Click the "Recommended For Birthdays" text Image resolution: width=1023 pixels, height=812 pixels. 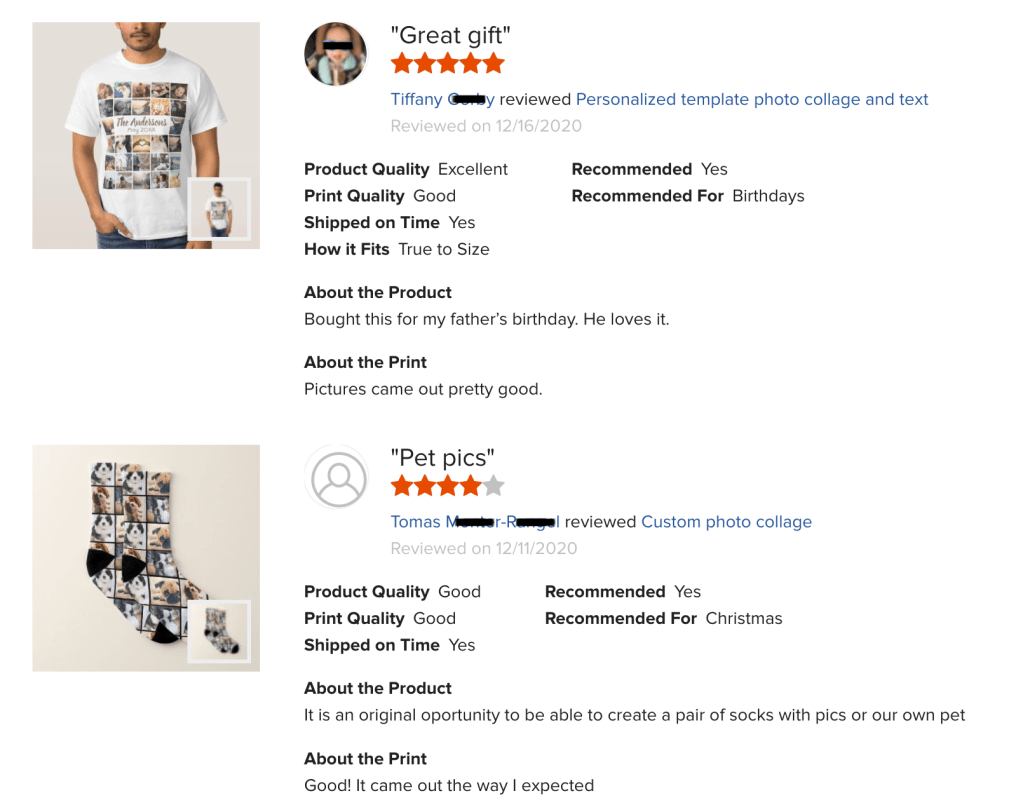pos(687,196)
